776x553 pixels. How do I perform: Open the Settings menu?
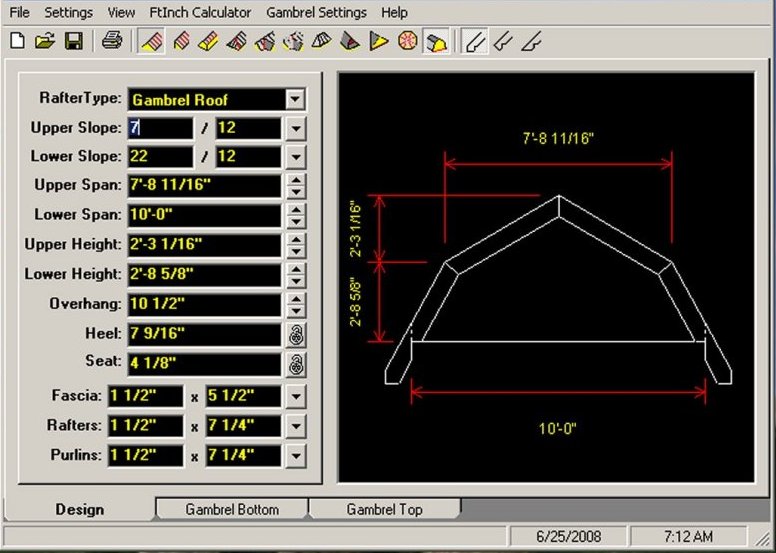68,12
